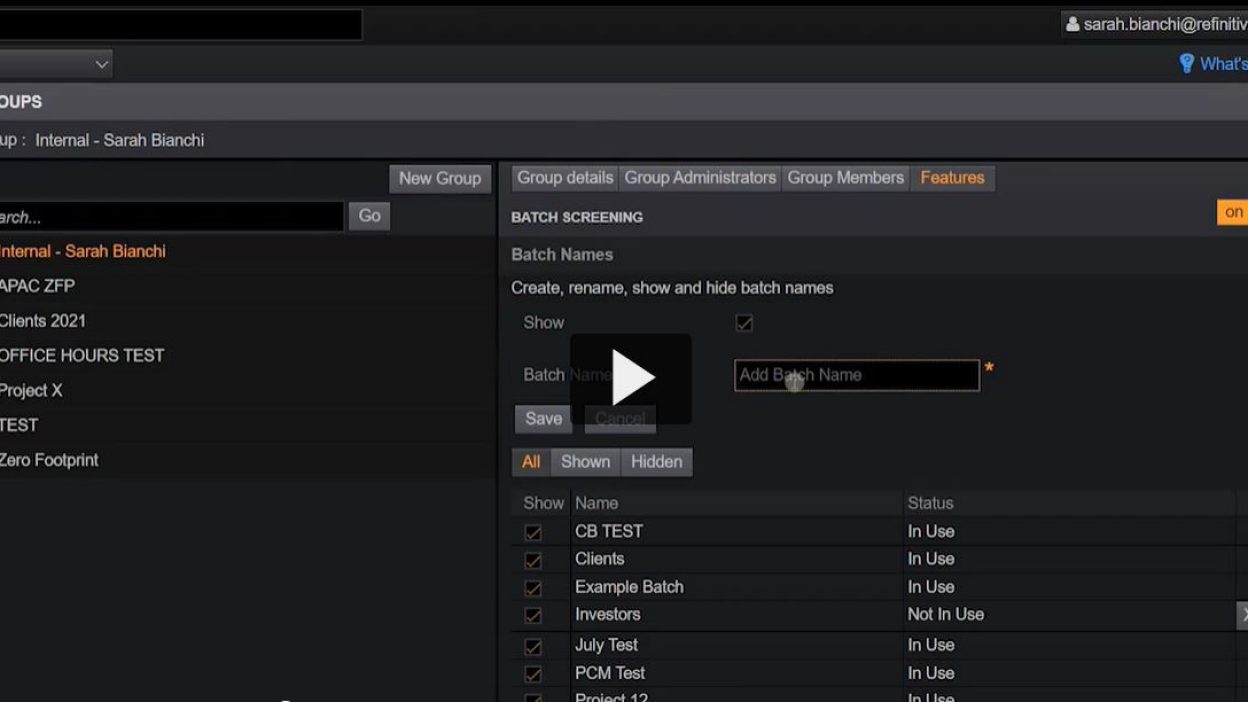Click the What's New lightbulb icon
Screen dimensions: 1248x702
coord(1186,64)
